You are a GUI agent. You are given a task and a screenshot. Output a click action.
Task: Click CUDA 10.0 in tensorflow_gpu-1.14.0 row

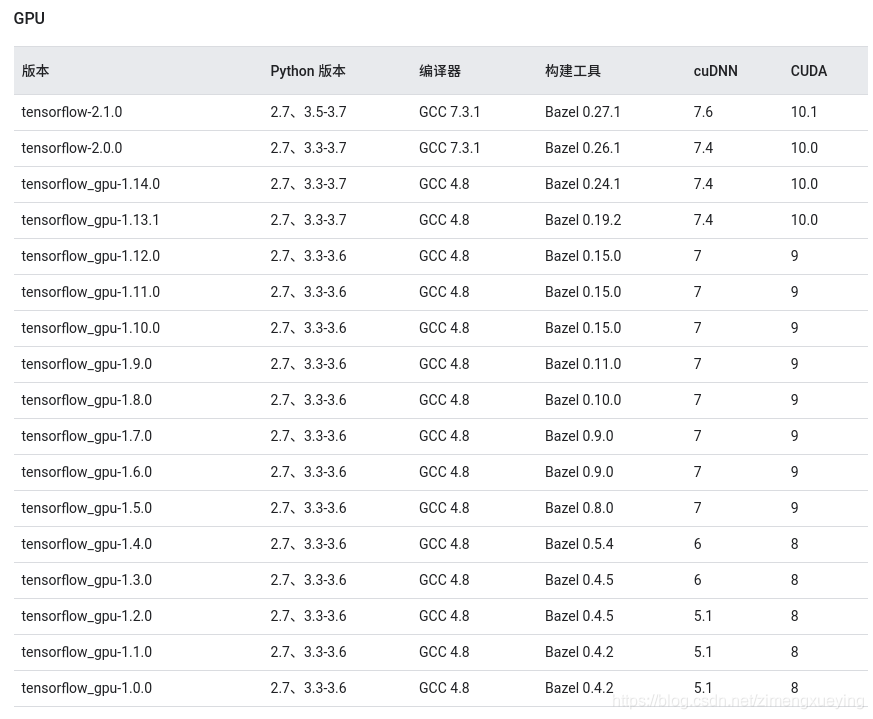(x=805, y=184)
